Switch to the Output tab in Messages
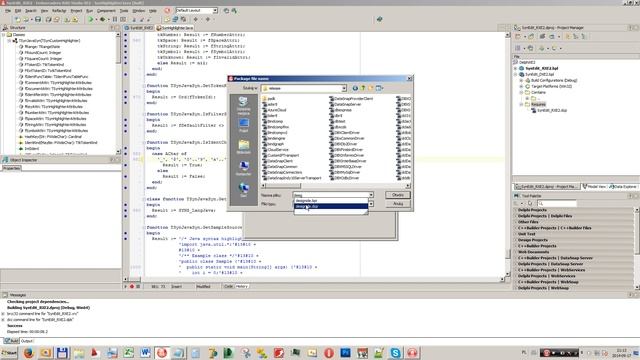The height and width of the screenshot is (360, 640). pyautogui.click(x=27, y=341)
